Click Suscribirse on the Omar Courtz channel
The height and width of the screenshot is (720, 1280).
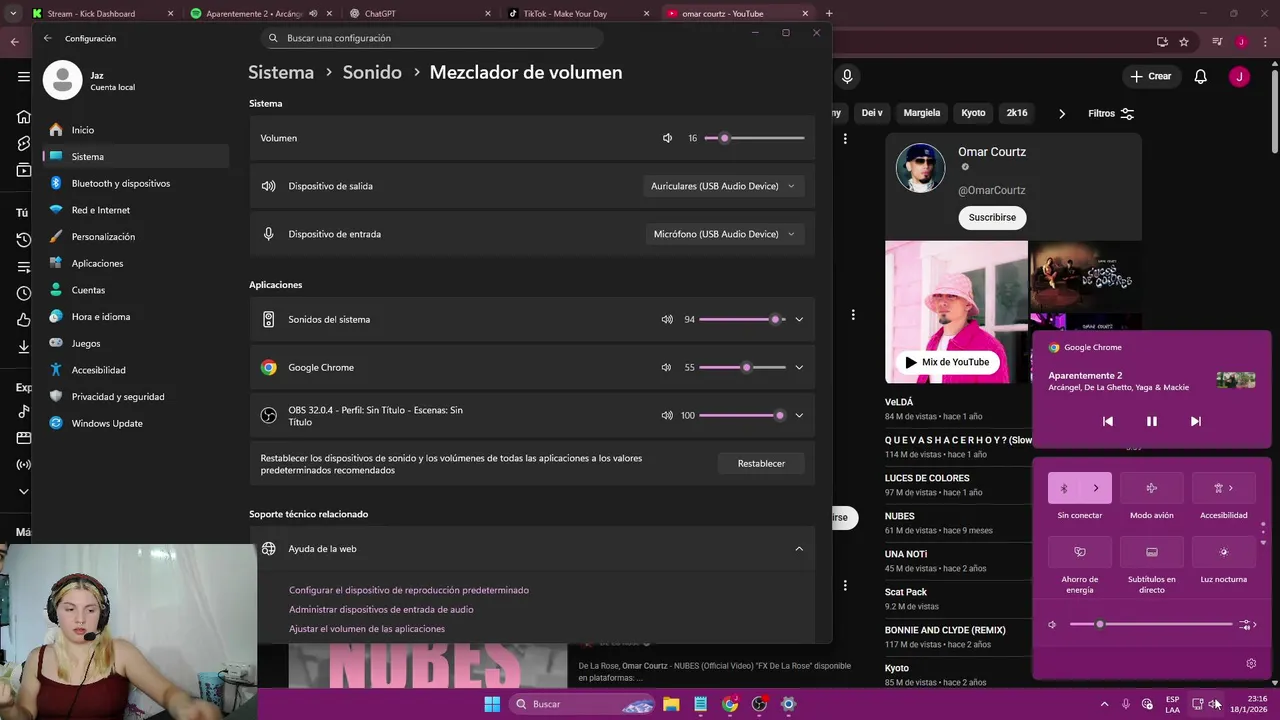point(992,217)
